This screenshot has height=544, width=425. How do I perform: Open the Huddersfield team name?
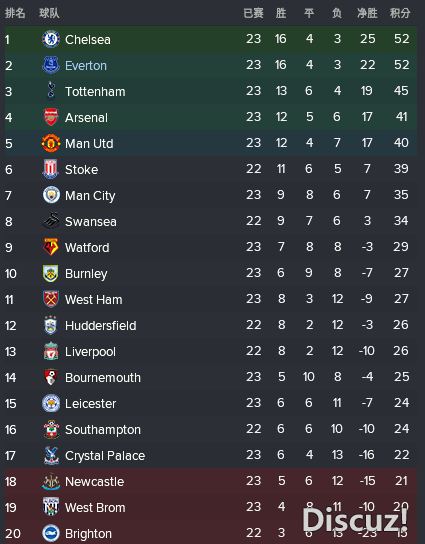pos(101,326)
